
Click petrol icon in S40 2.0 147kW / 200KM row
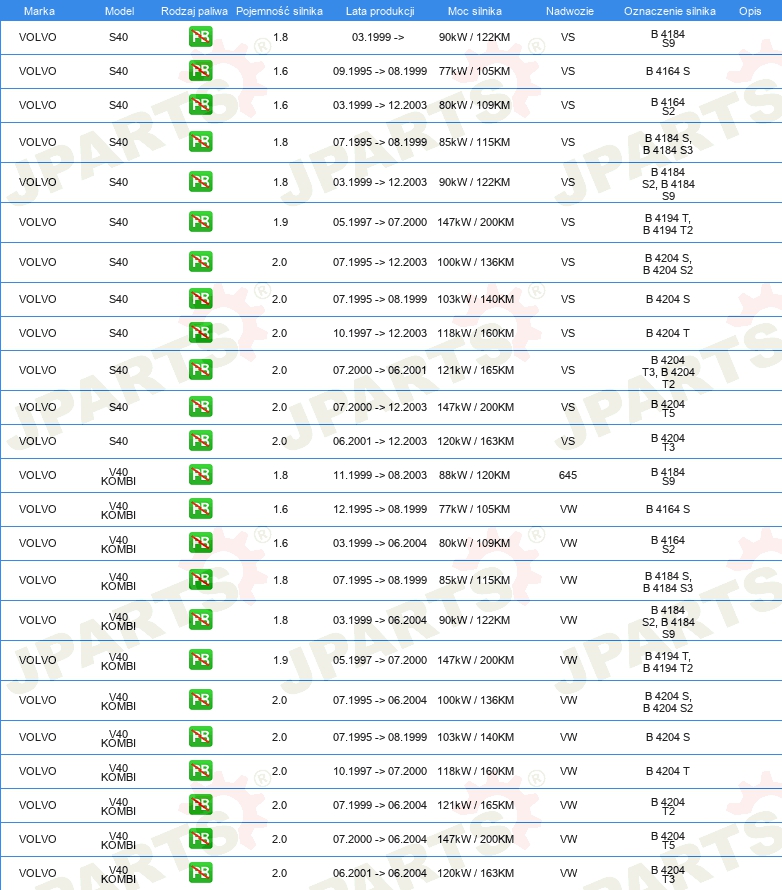(201, 407)
